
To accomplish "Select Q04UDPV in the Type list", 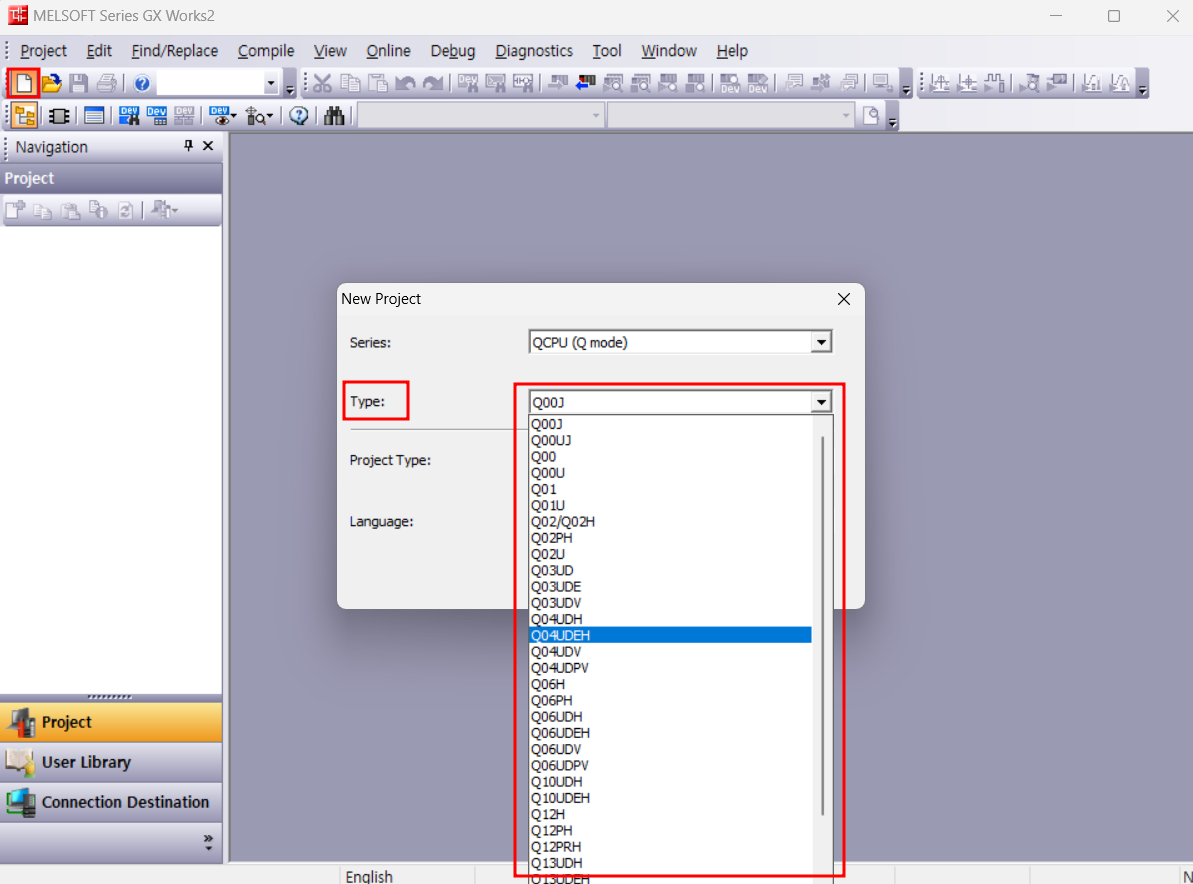I will pyautogui.click(x=670, y=668).
